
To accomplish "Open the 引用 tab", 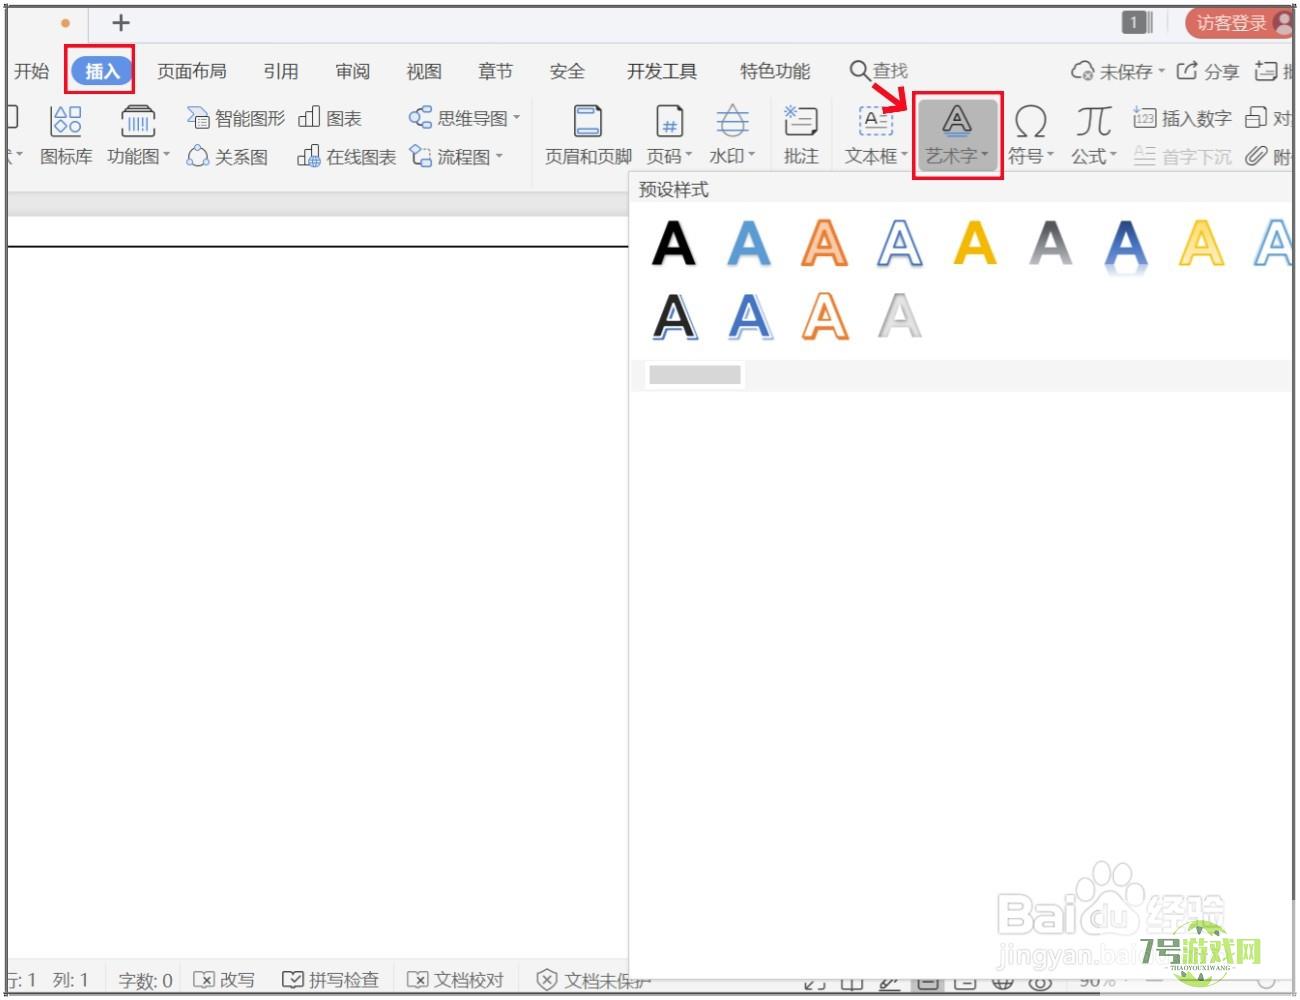I will 281,71.
